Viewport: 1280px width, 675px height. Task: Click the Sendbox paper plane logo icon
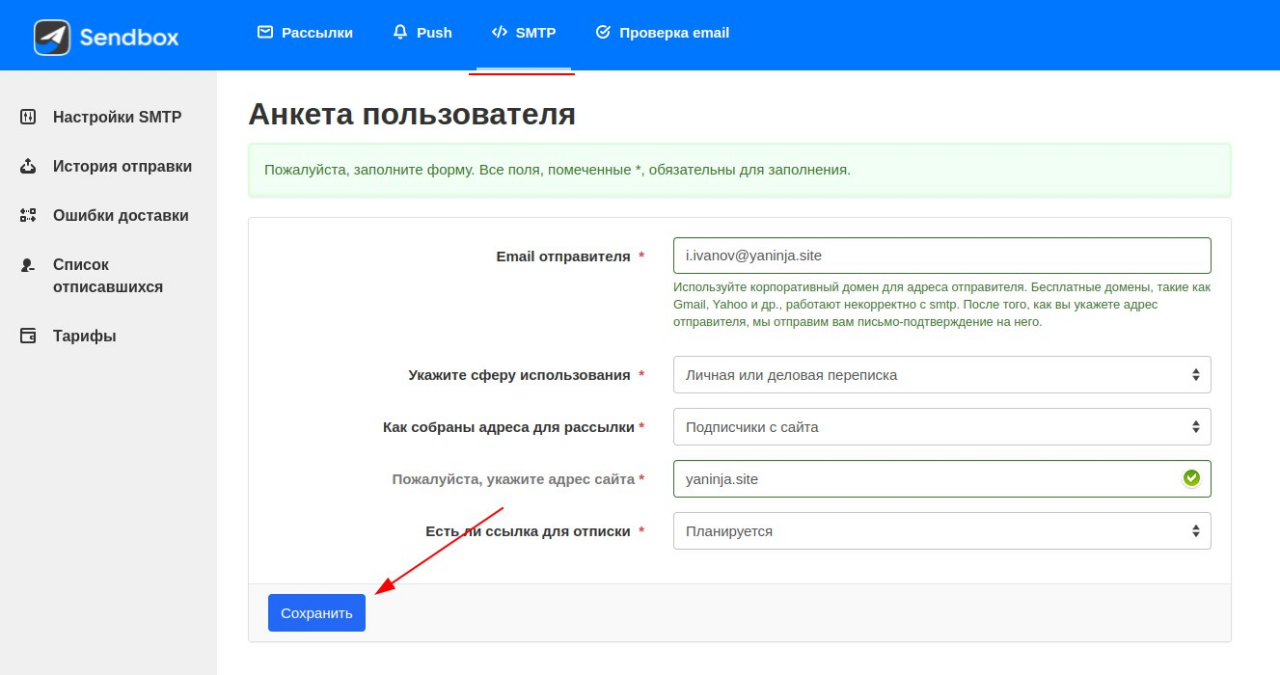coord(52,38)
